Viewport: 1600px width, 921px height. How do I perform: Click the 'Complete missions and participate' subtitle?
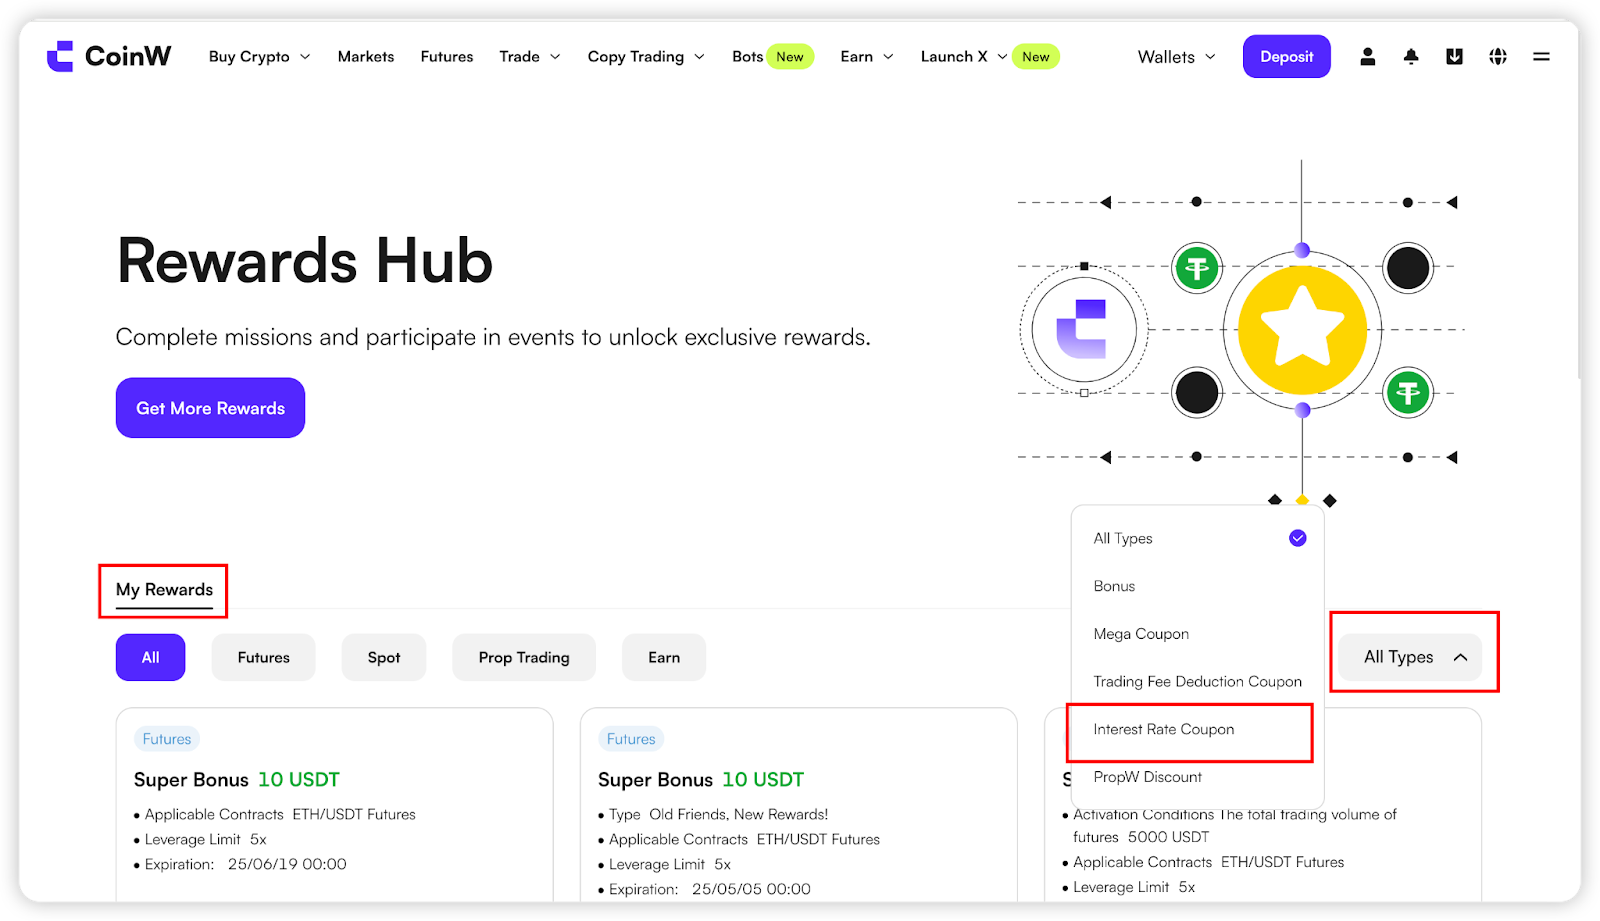click(493, 337)
